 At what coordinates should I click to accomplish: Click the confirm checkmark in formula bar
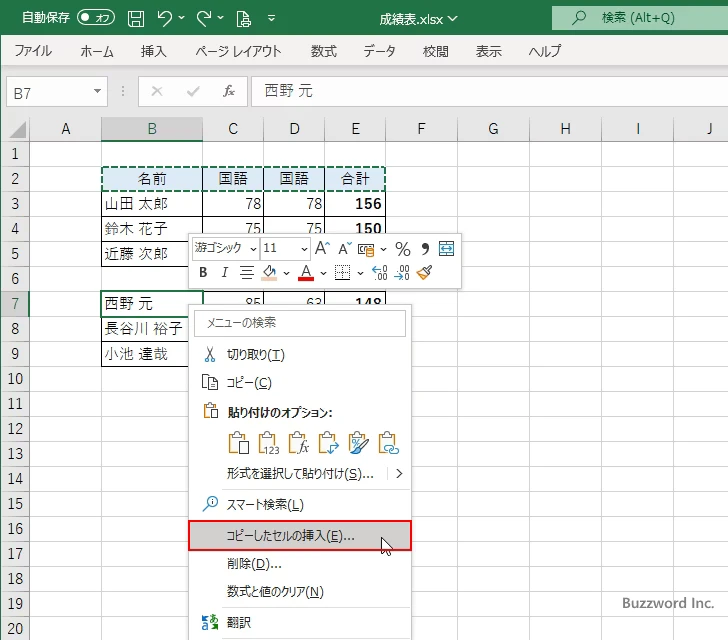193,91
